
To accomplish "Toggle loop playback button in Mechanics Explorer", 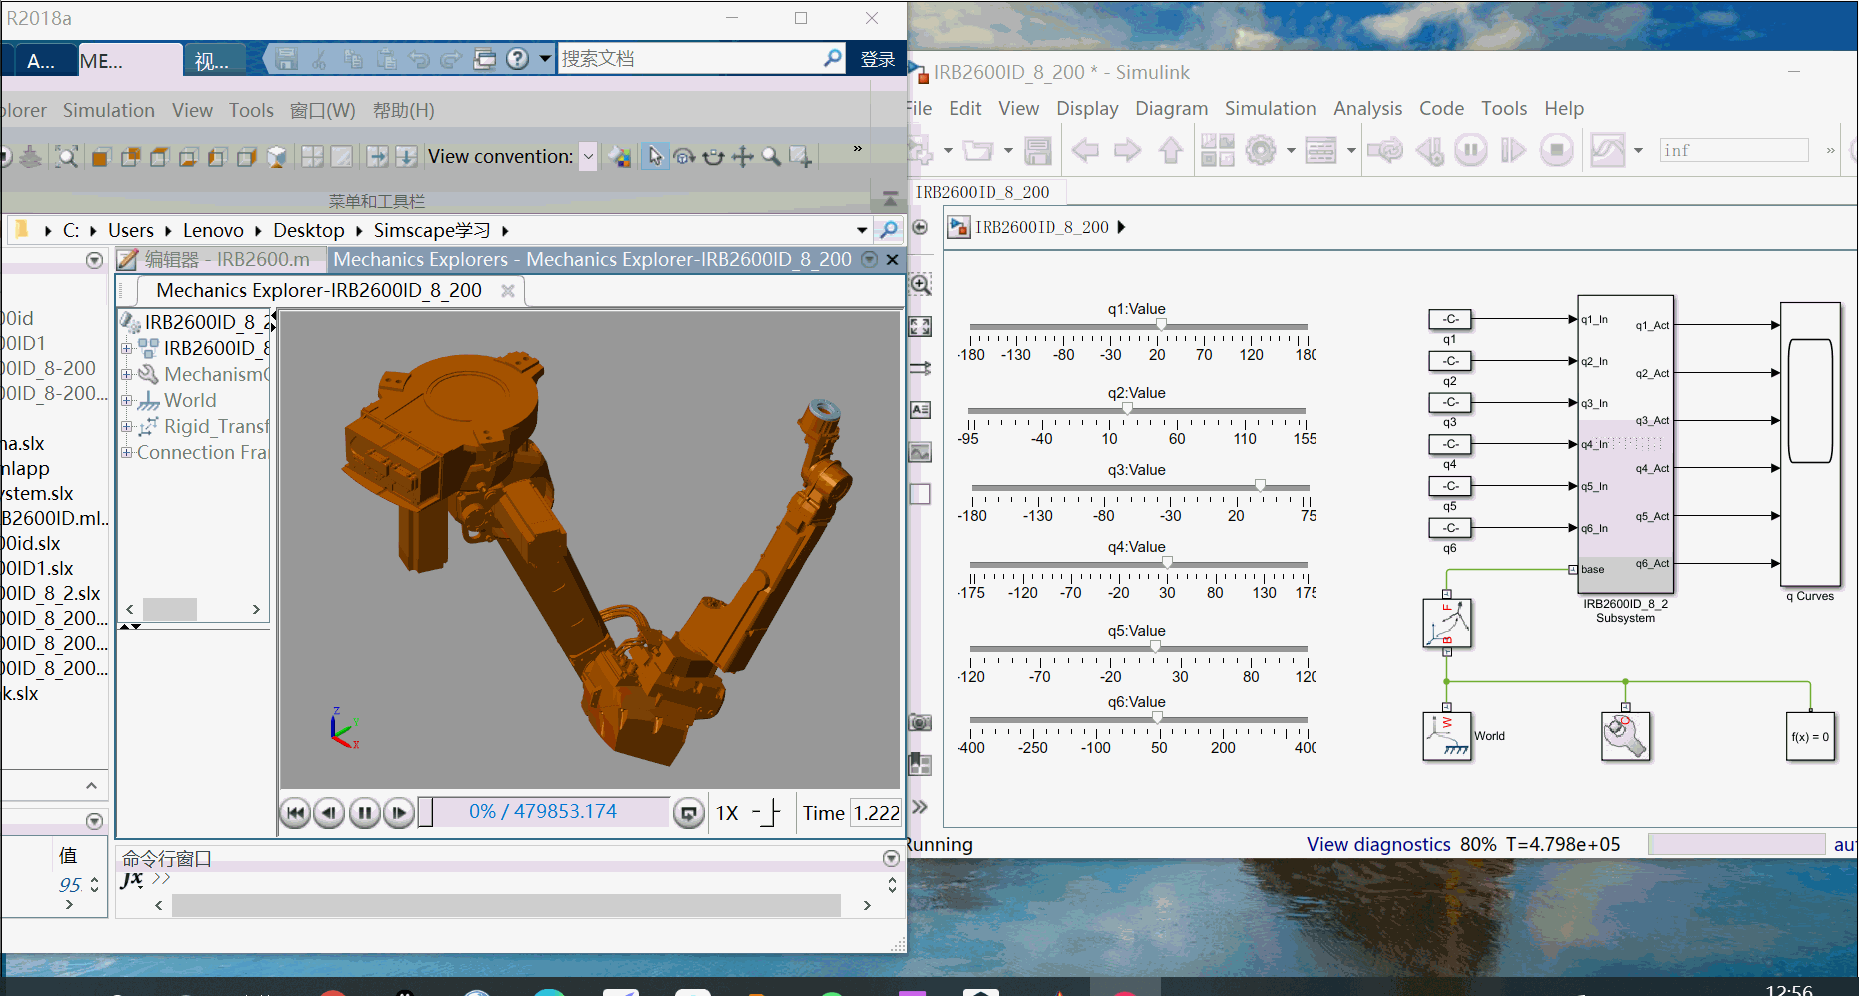I will coord(689,813).
